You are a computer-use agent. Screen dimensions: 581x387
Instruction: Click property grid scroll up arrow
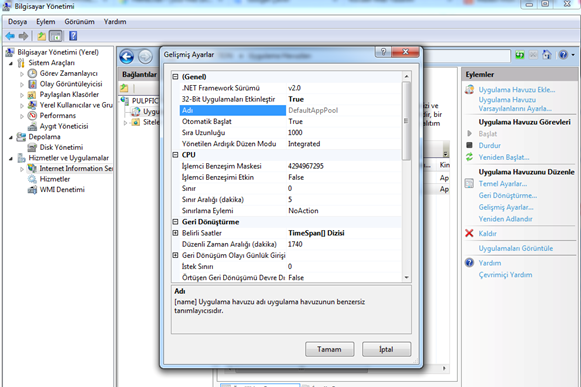pyautogui.click(x=406, y=76)
